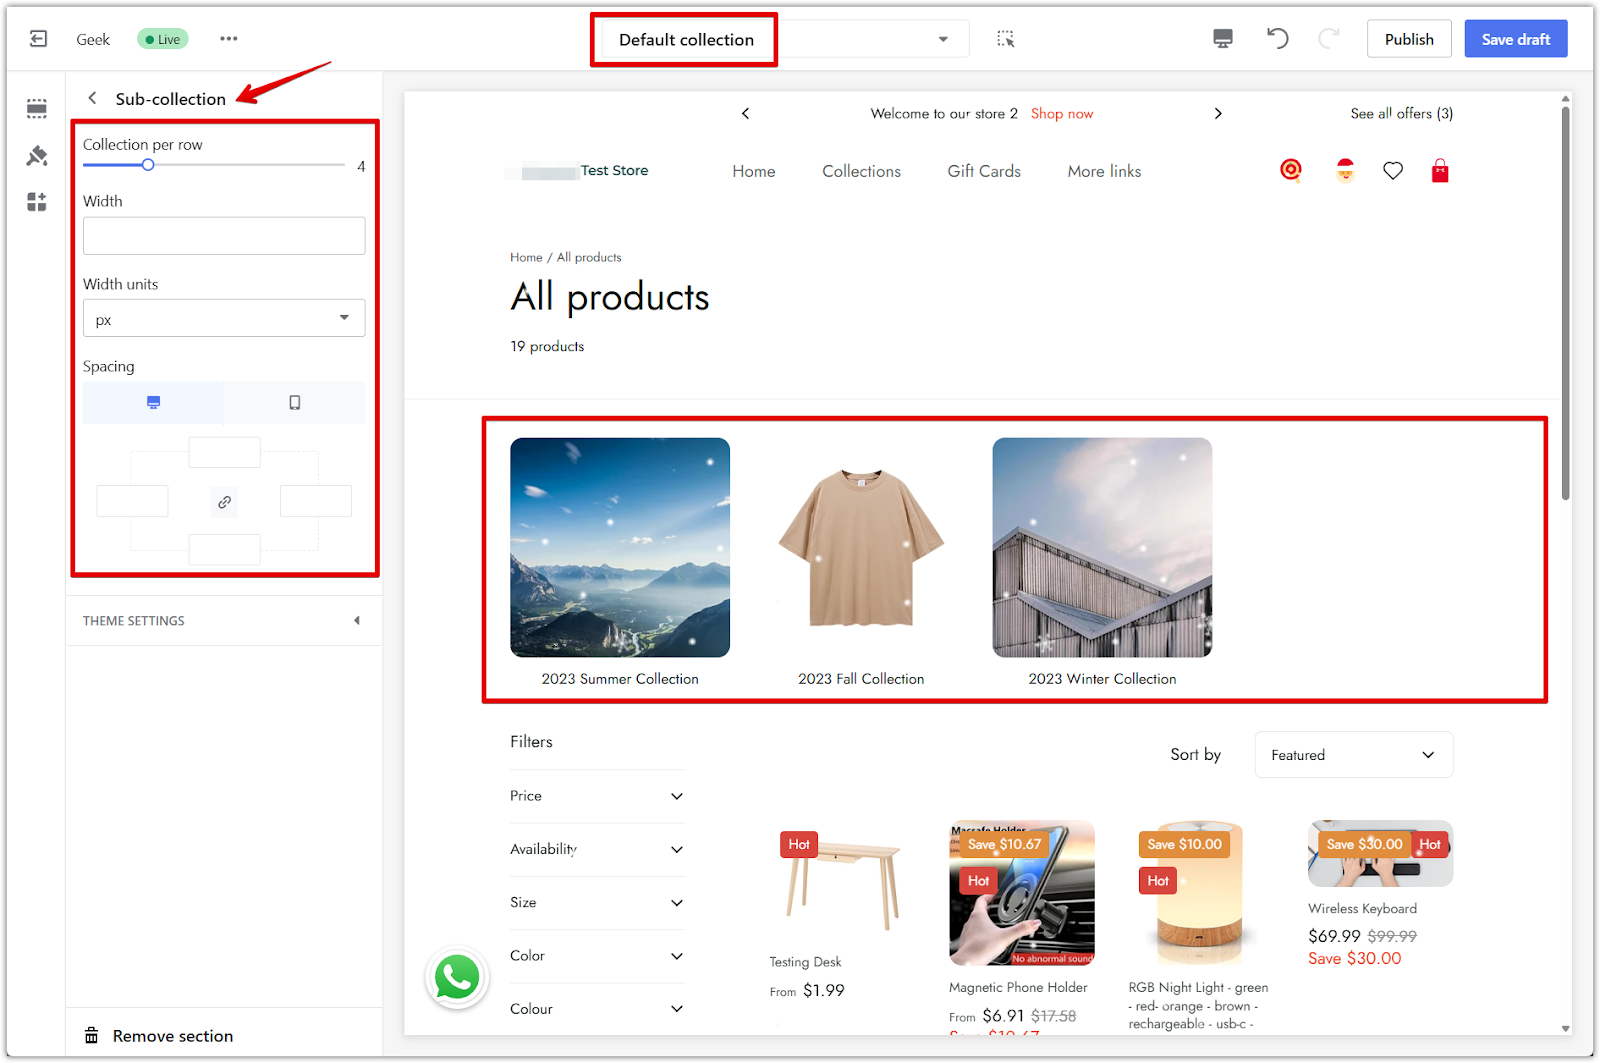Open the Home menu link
The height and width of the screenshot is (1063, 1600).
[754, 171]
